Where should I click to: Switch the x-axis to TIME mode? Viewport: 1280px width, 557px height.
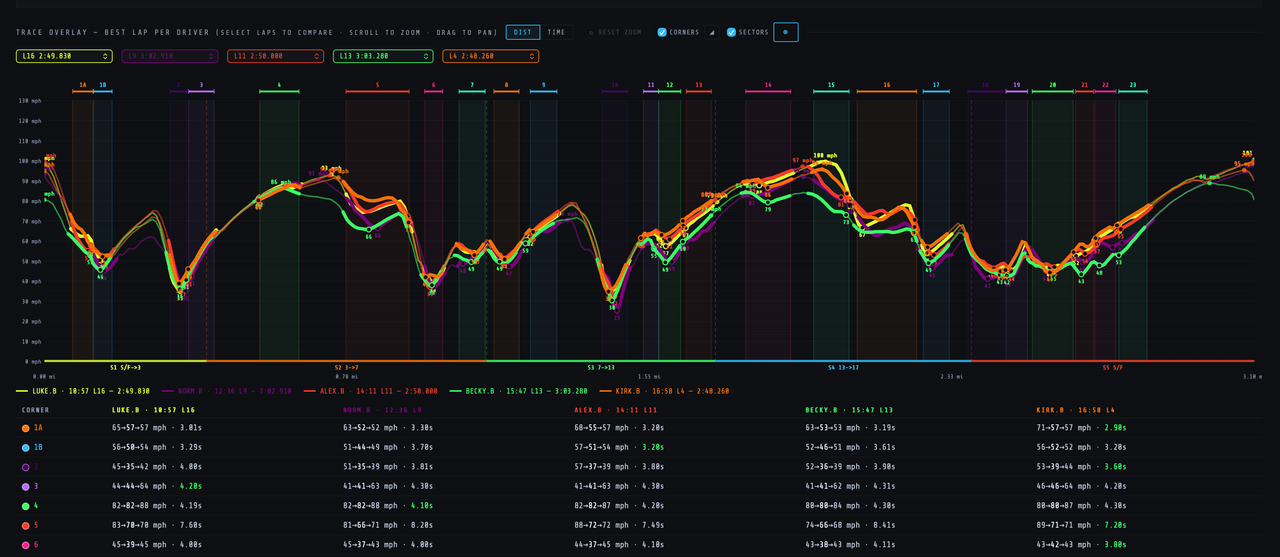pos(556,32)
